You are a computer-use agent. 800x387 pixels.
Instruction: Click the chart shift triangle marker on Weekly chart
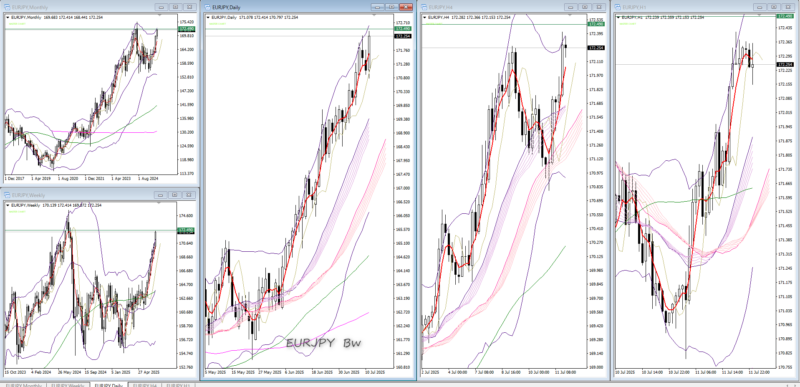point(158,203)
